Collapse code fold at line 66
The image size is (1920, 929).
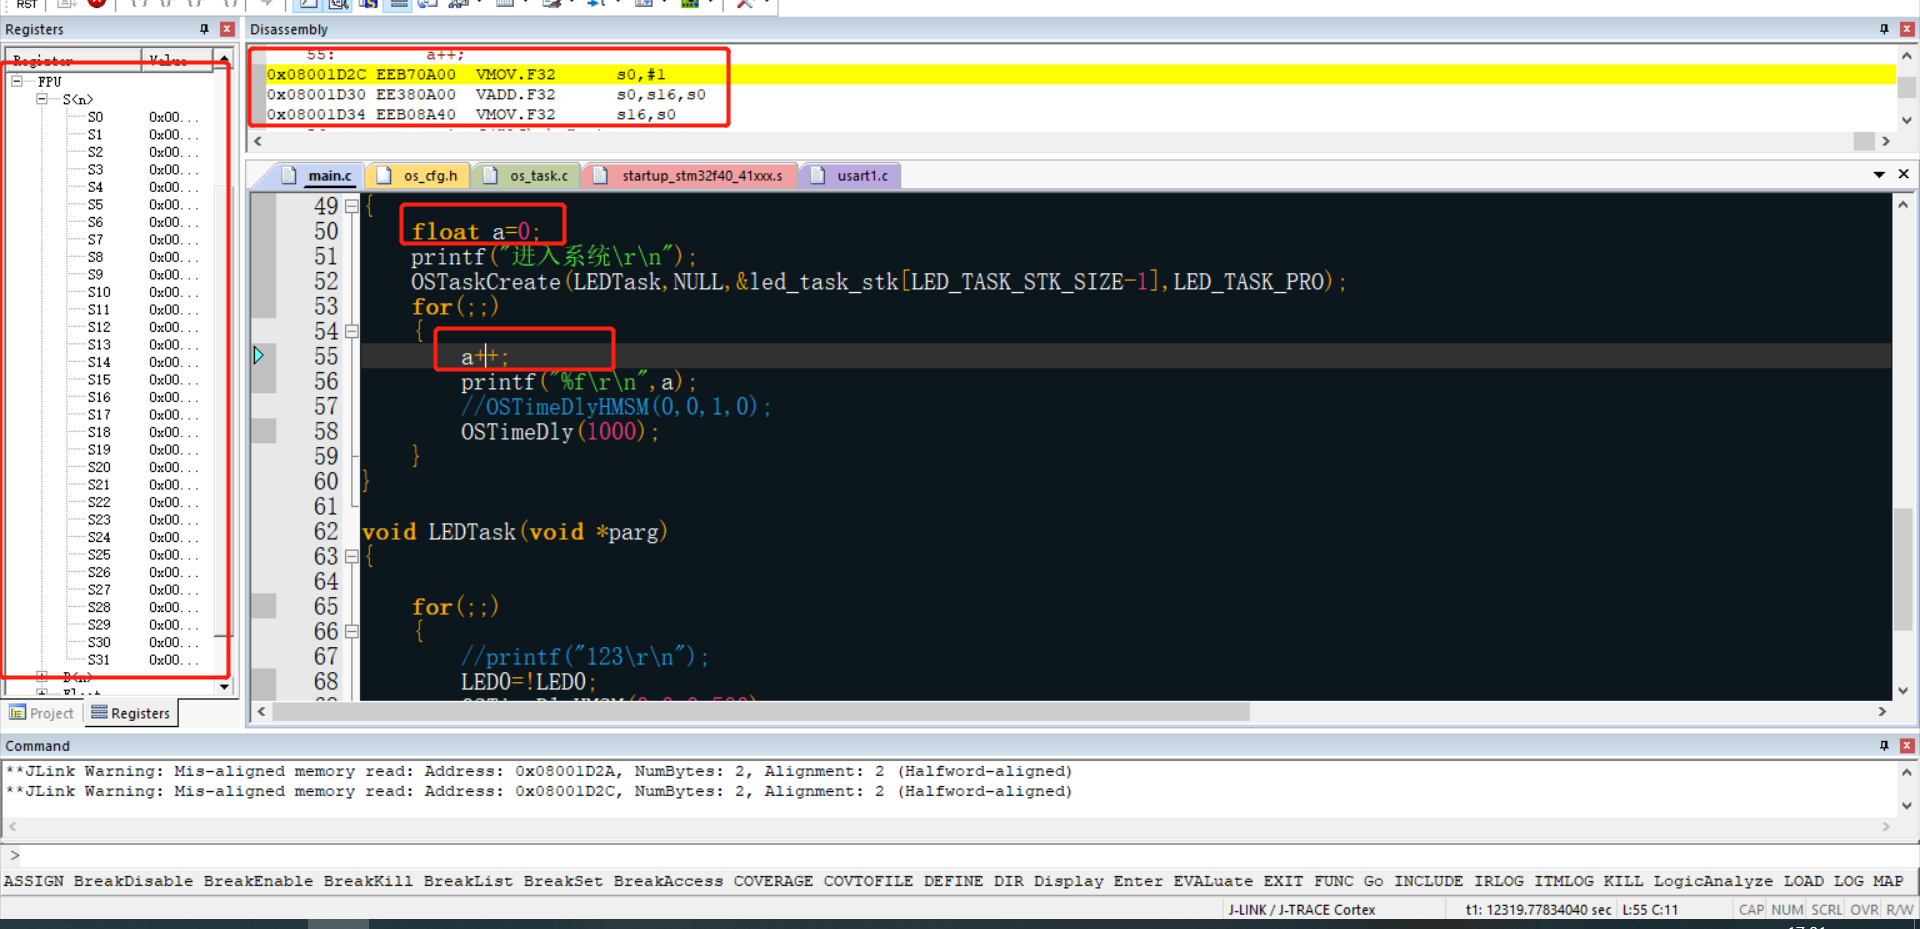352,631
